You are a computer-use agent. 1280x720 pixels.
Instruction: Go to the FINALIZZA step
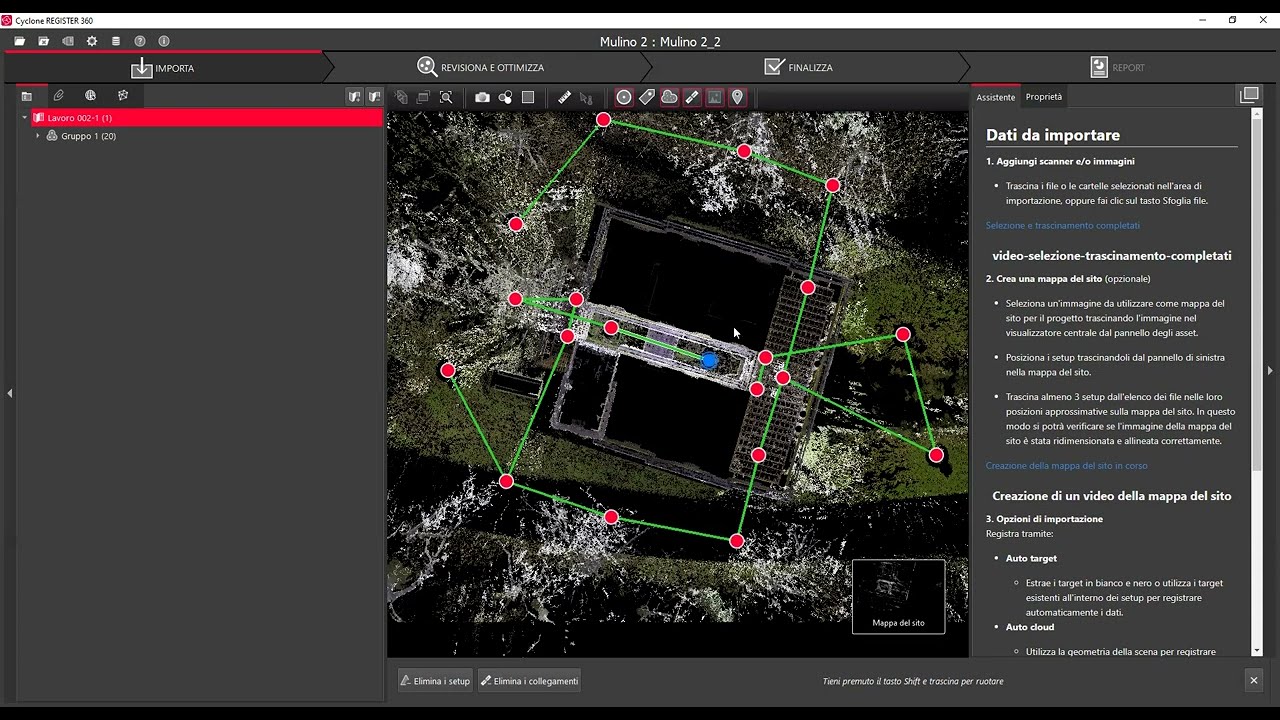pyautogui.click(x=798, y=68)
